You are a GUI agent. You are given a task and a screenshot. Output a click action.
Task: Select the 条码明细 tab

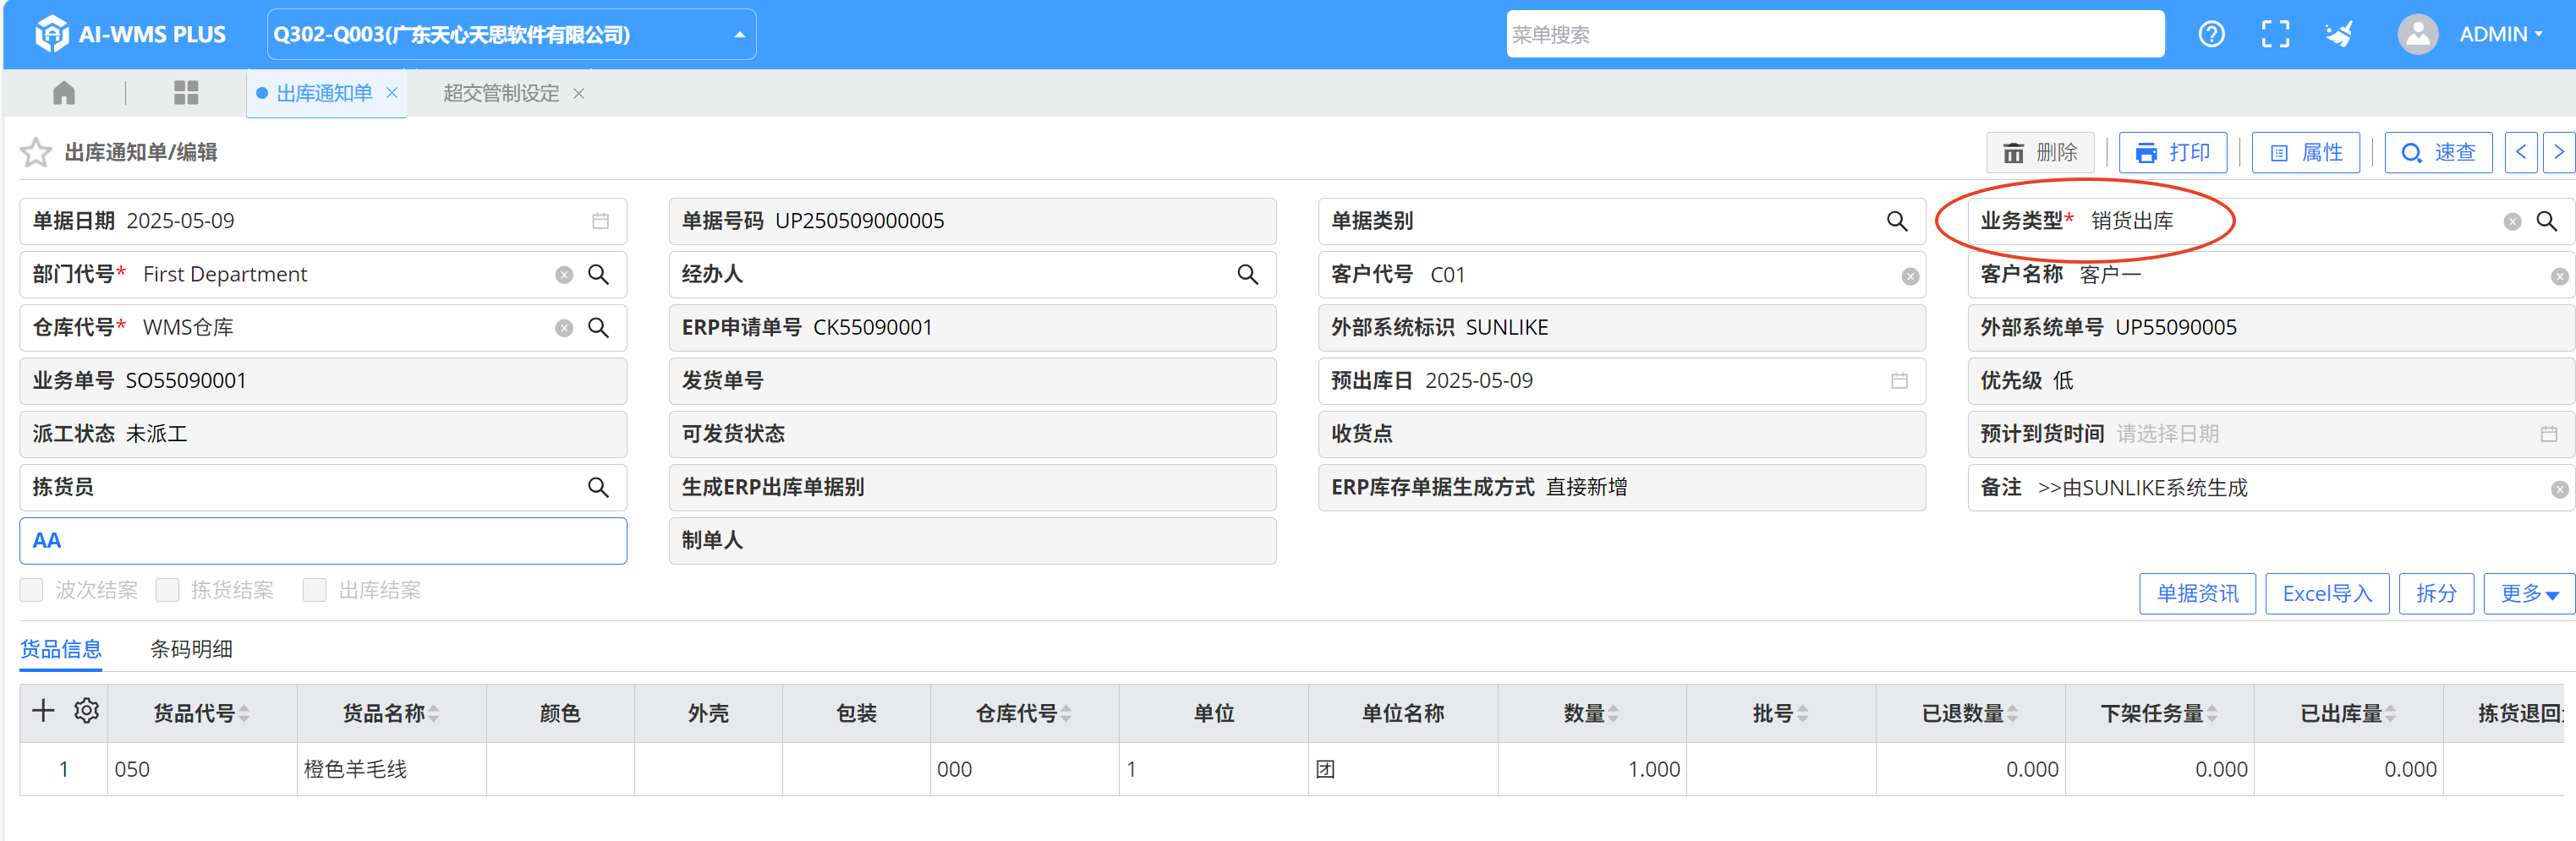(191, 649)
